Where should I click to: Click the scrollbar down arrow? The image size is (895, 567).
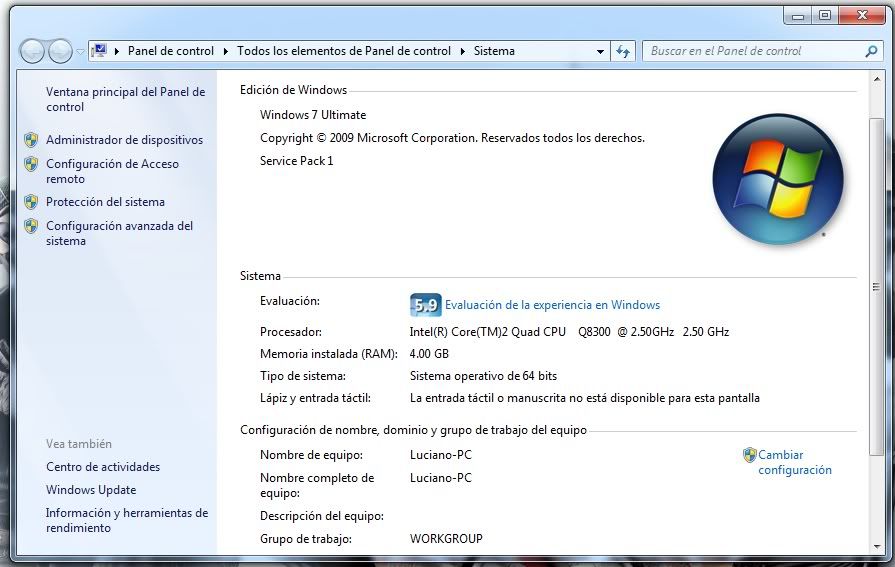[877, 546]
